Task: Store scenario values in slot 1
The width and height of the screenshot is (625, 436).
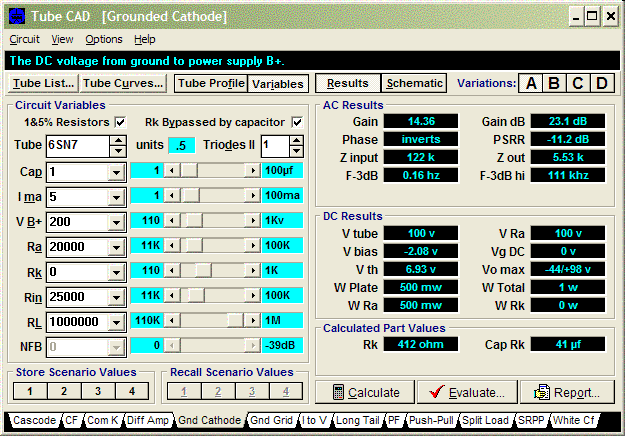Action: 30,391
